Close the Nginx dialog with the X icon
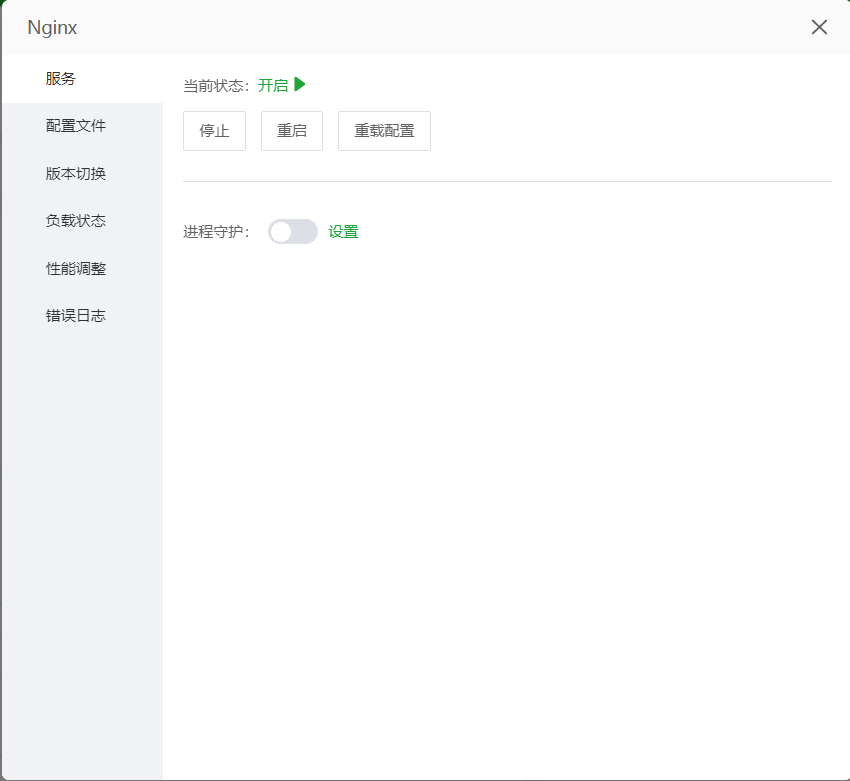Image resolution: width=850 pixels, height=781 pixels. click(819, 27)
